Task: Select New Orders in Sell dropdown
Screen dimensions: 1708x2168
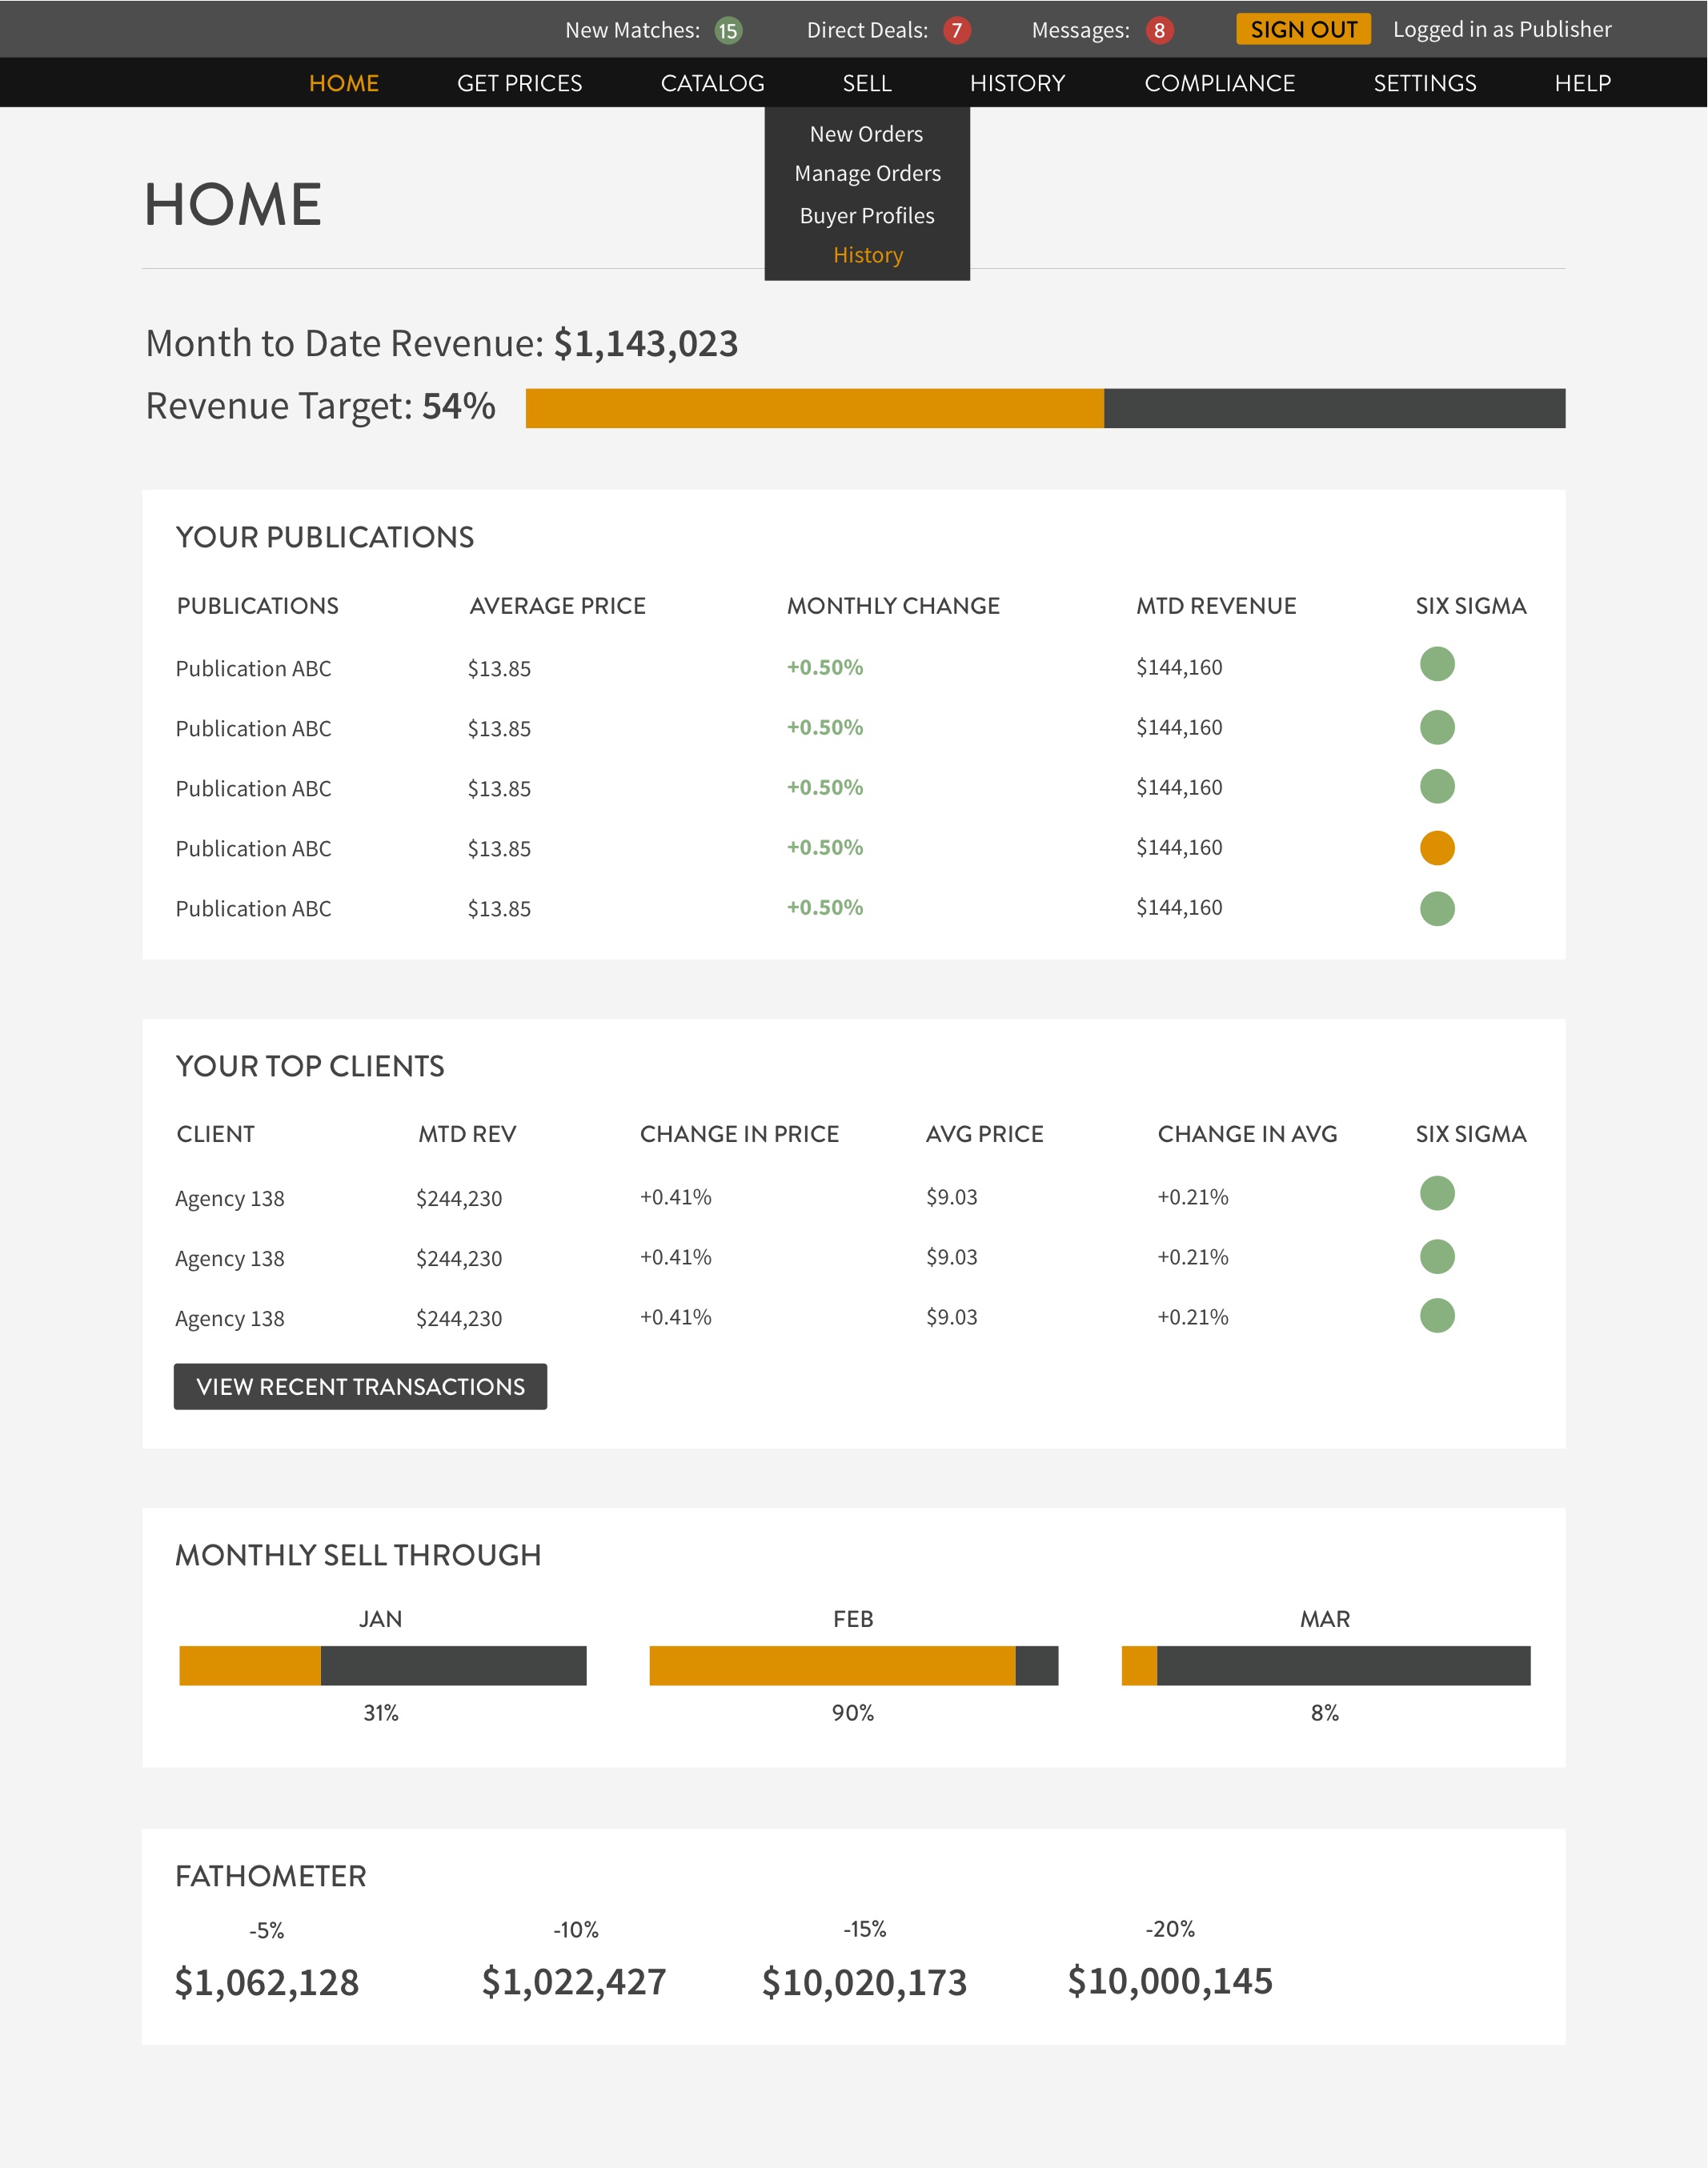Action: pos(866,134)
